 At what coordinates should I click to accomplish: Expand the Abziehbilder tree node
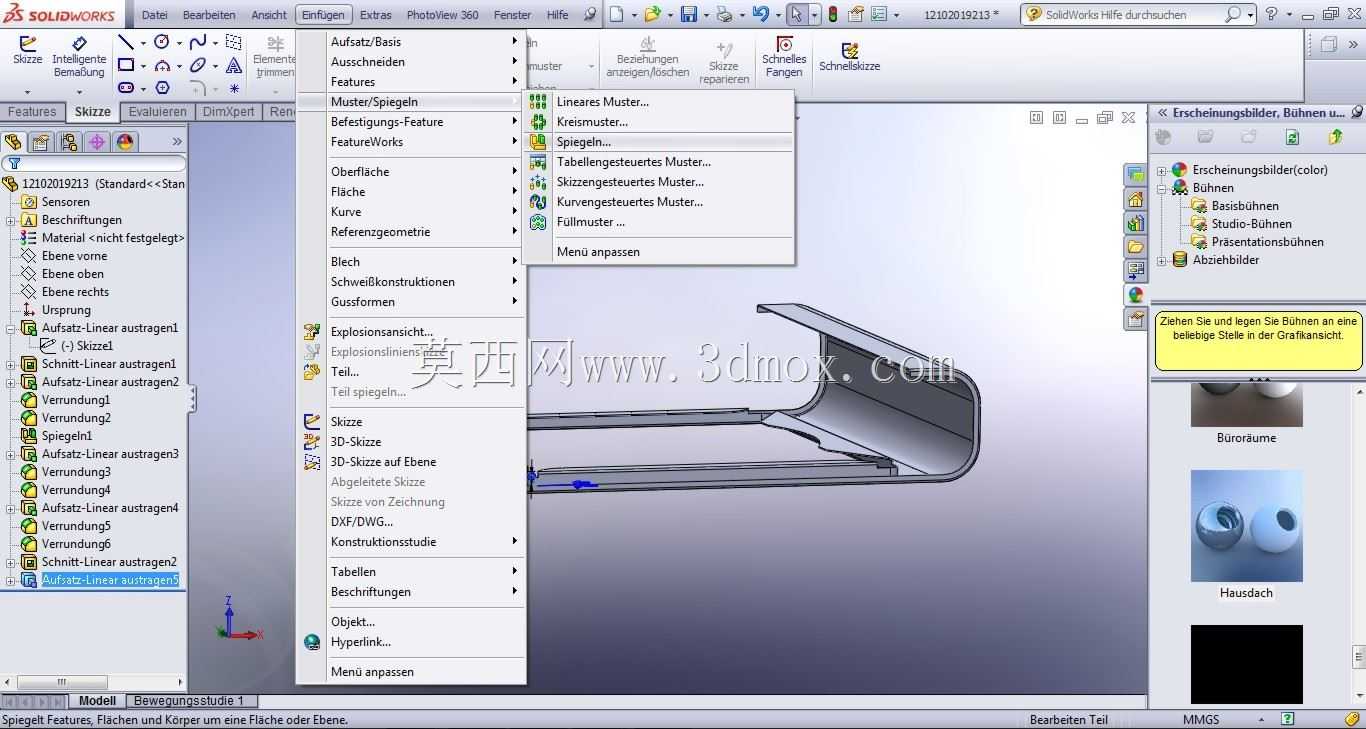pos(1162,260)
